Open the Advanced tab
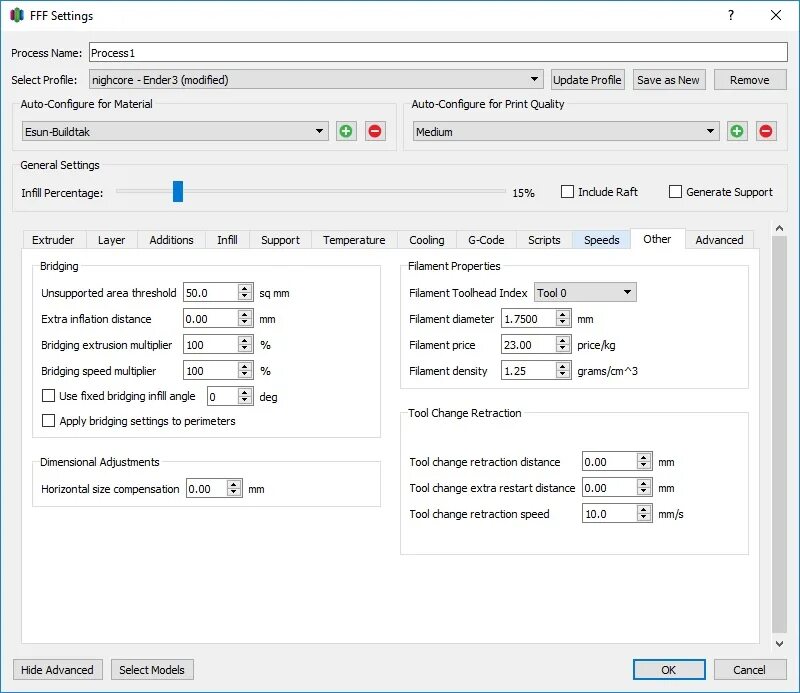 click(719, 240)
